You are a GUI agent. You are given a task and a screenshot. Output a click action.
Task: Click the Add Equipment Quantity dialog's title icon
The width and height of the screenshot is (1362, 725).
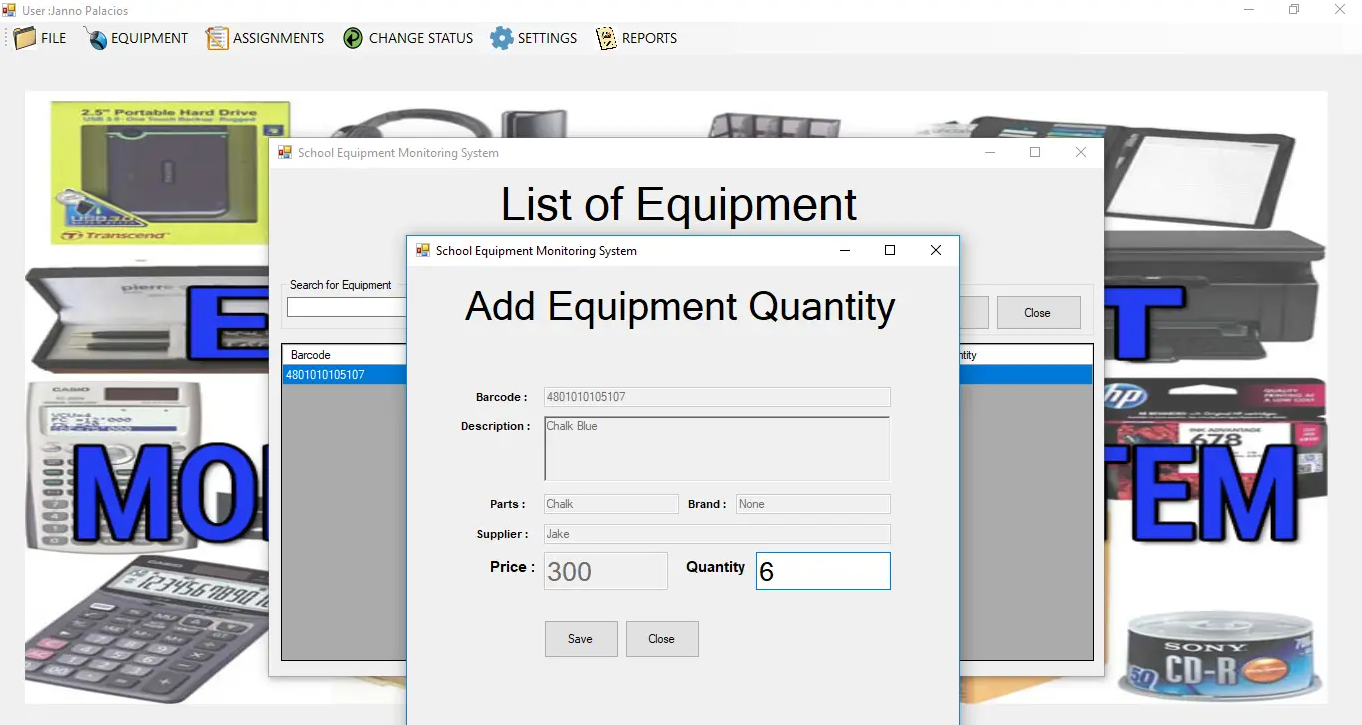pos(423,251)
